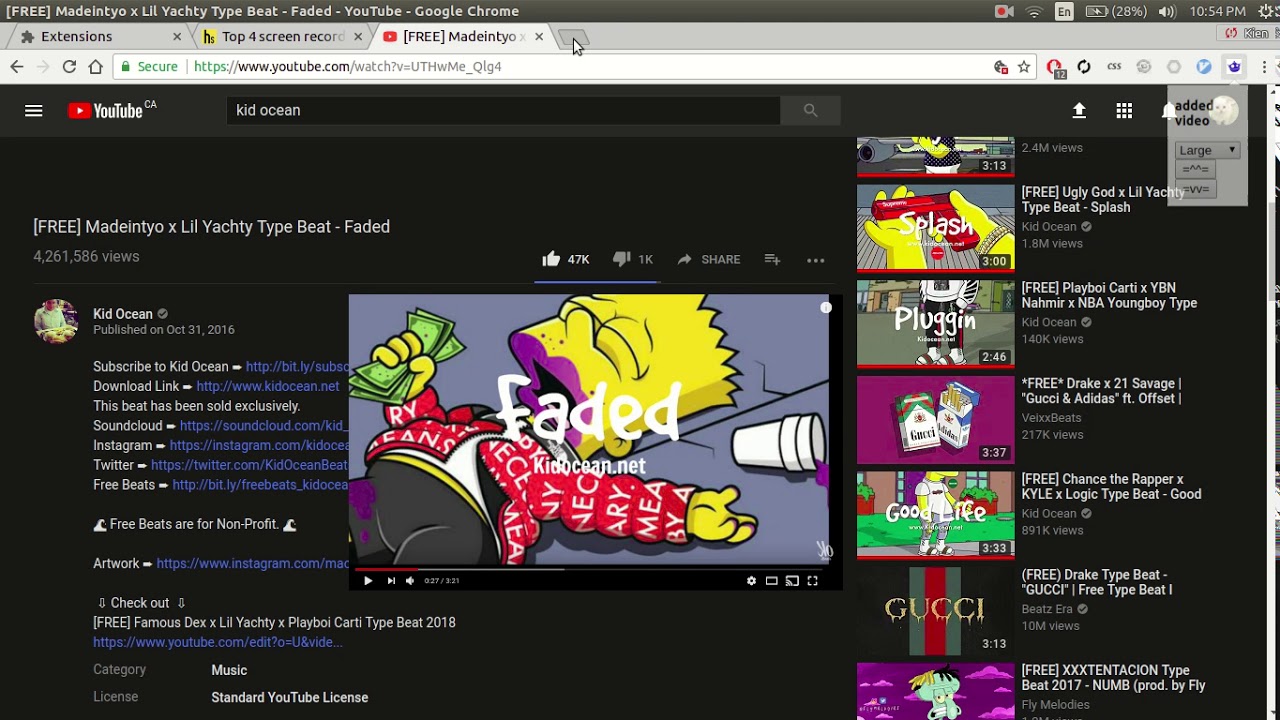Add video to playlist icon
1280x720 pixels.
coord(772,259)
